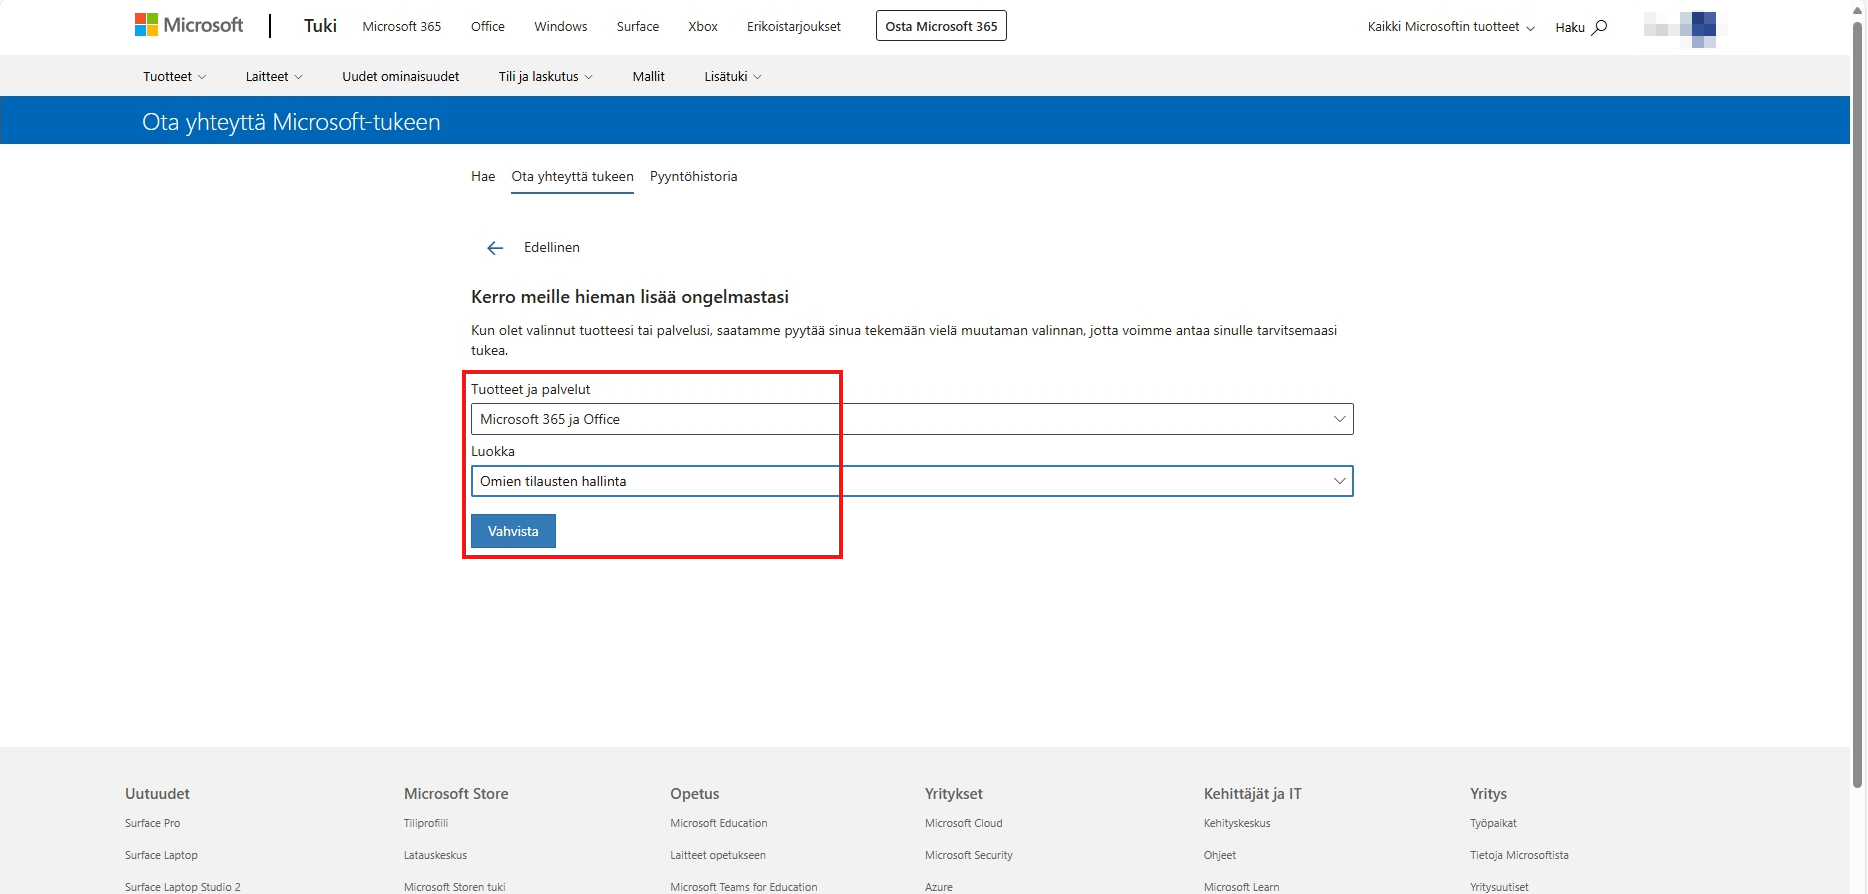Select the Ota yhteyttä tukeen tab
Viewport: 1868px width, 894px height.
[572, 177]
